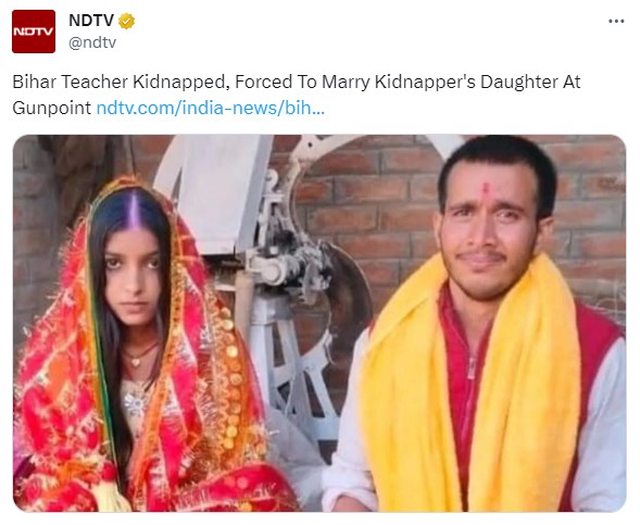The height and width of the screenshot is (525, 640).
Task: Follow the ndtv.com/india-news article link
Action: 210,107
